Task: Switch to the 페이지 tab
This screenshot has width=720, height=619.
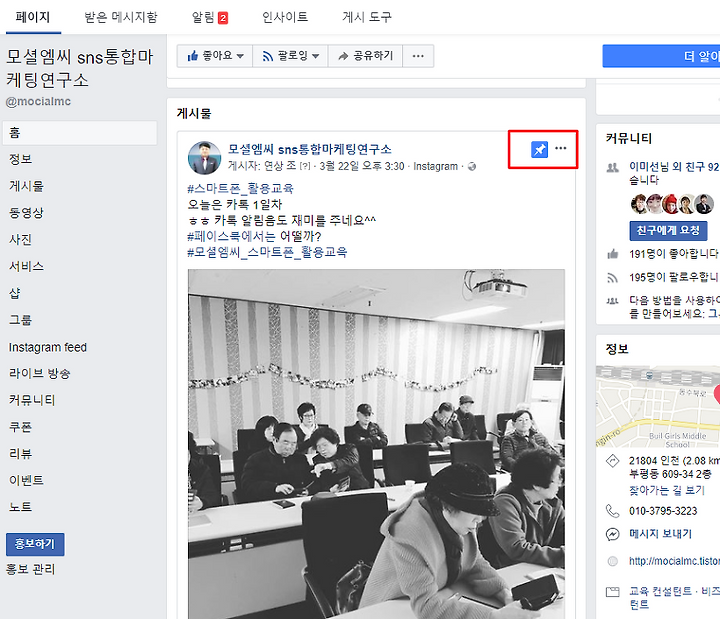Action: (33, 17)
